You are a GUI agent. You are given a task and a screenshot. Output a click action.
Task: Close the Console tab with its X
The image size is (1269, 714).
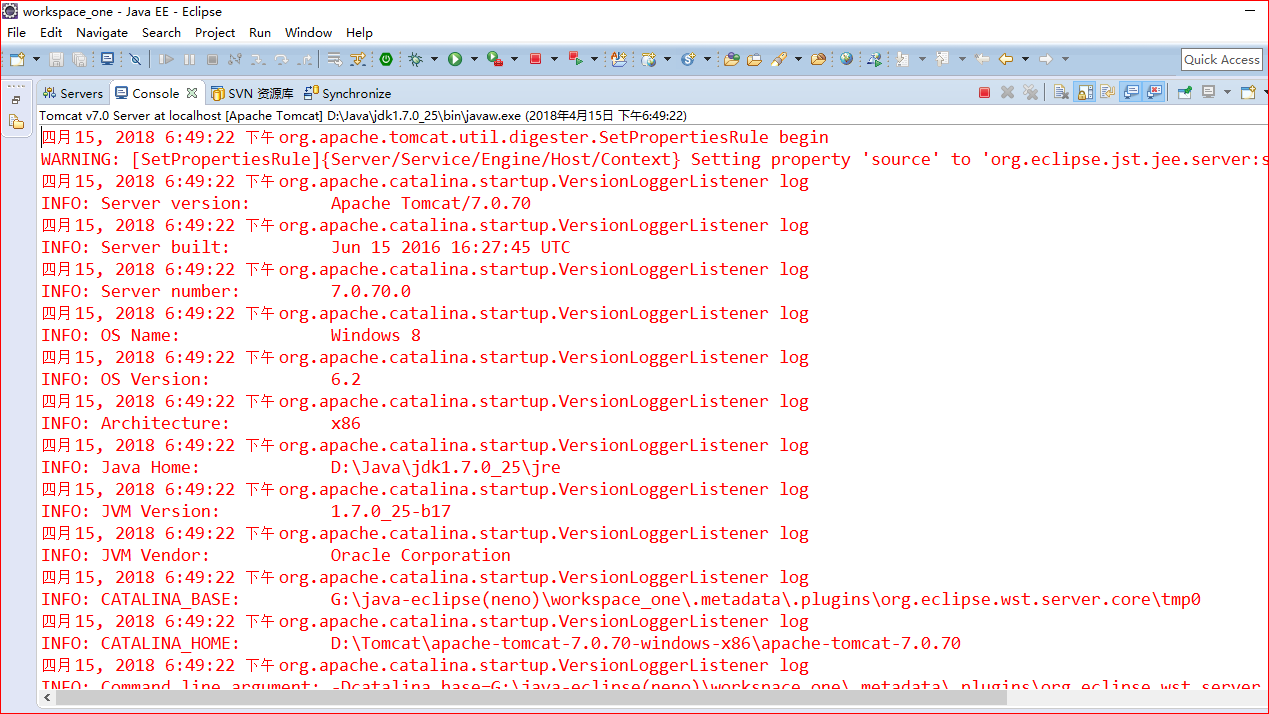(x=192, y=93)
